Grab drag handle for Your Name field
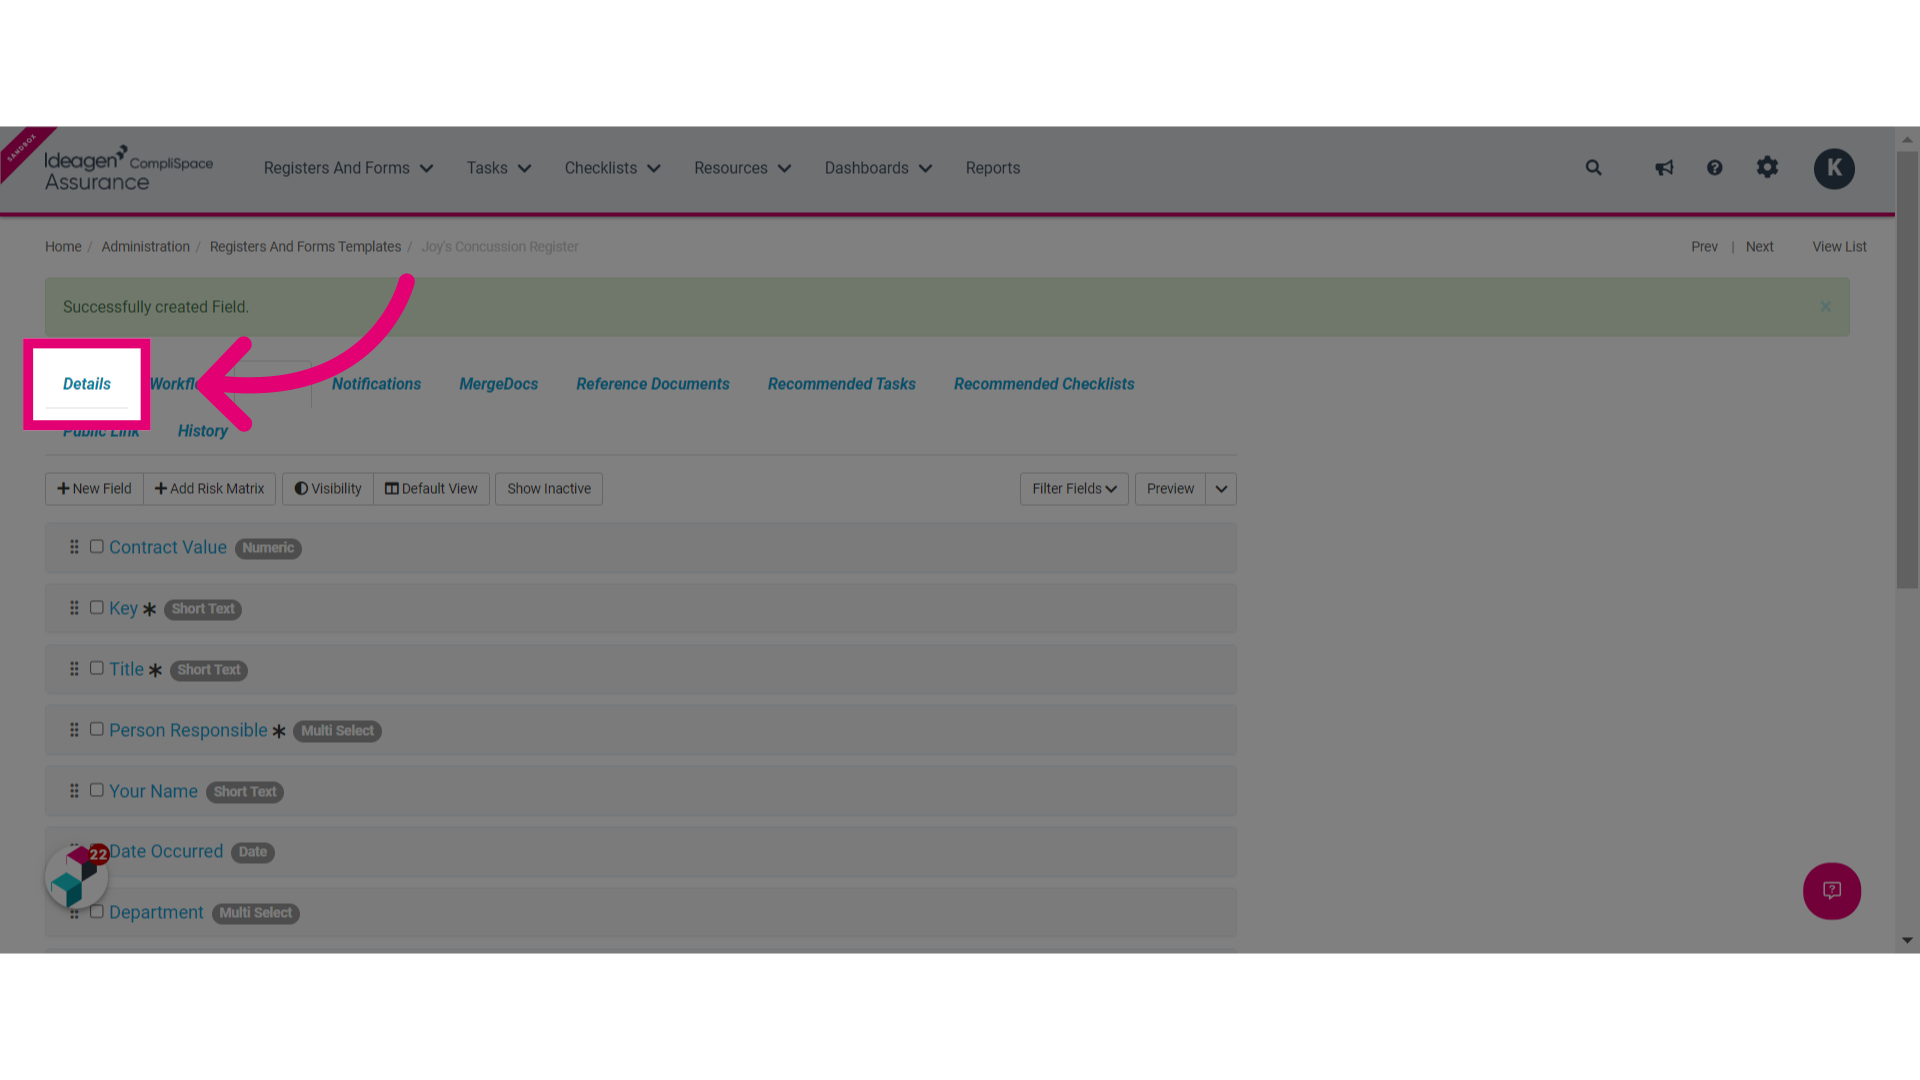The image size is (1920, 1080). [x=74, y=791]
